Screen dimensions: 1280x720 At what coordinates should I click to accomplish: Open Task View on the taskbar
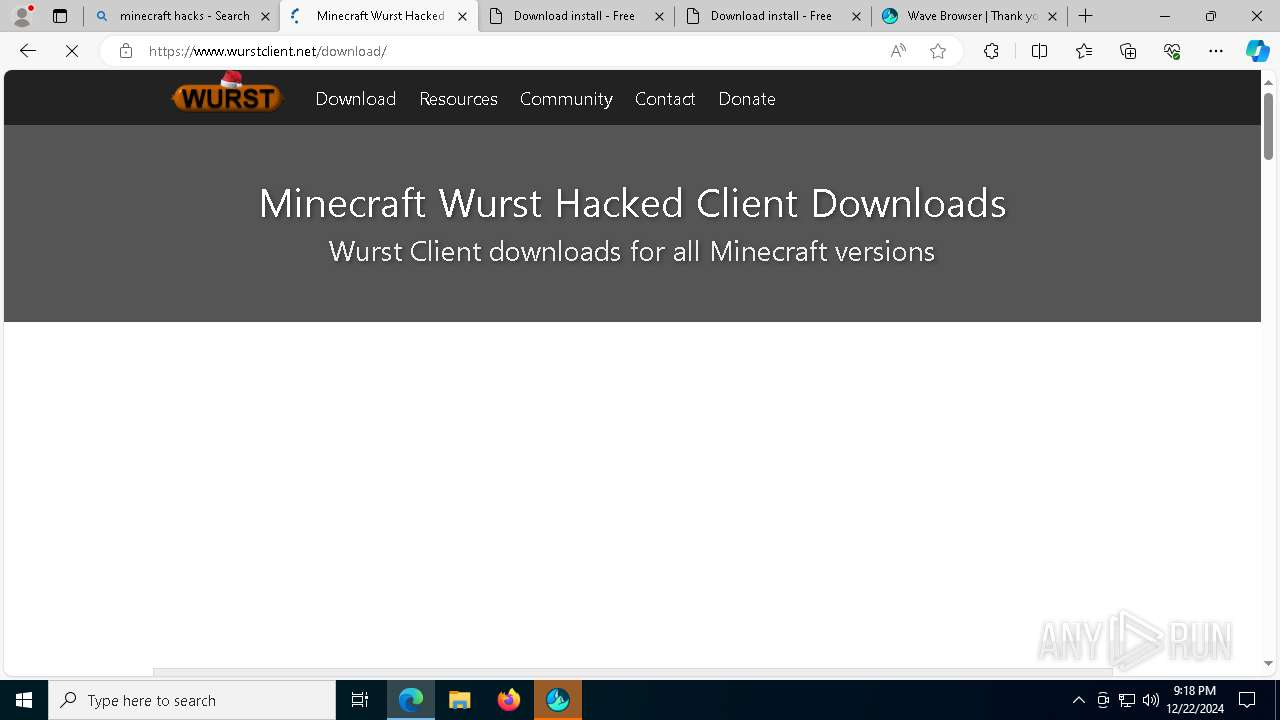360,700
